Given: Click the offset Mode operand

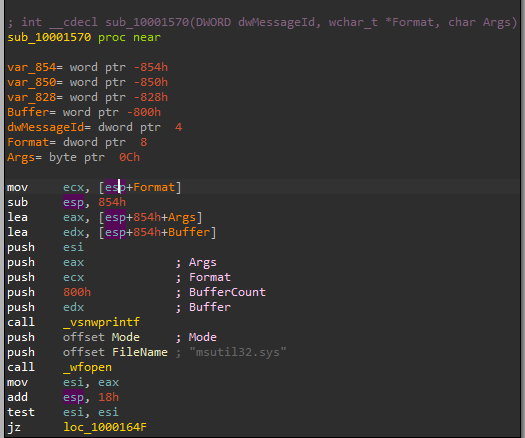Looking at the screenshot, I should point(101,337).
